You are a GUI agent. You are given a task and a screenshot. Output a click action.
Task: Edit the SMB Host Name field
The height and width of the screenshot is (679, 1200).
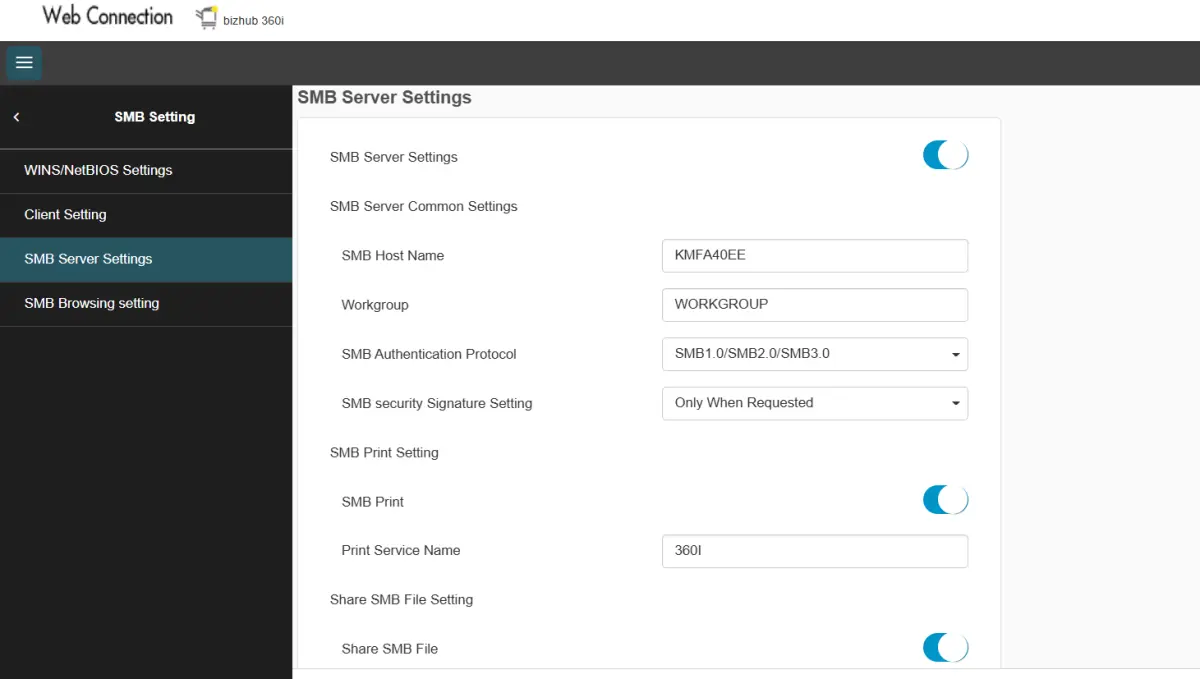[813, 255]
